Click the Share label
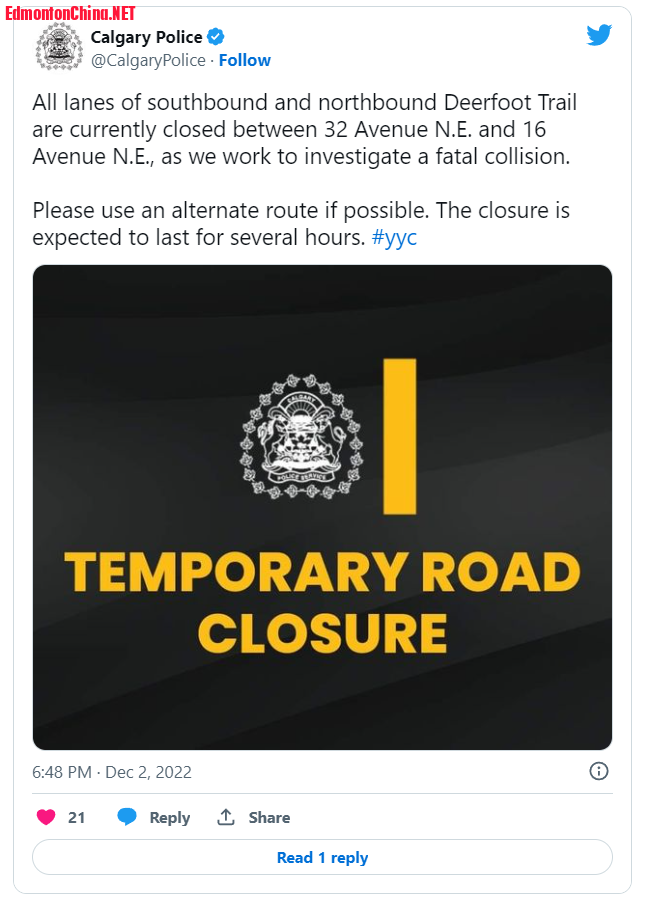The image size is (649, 901). [269, 817]
